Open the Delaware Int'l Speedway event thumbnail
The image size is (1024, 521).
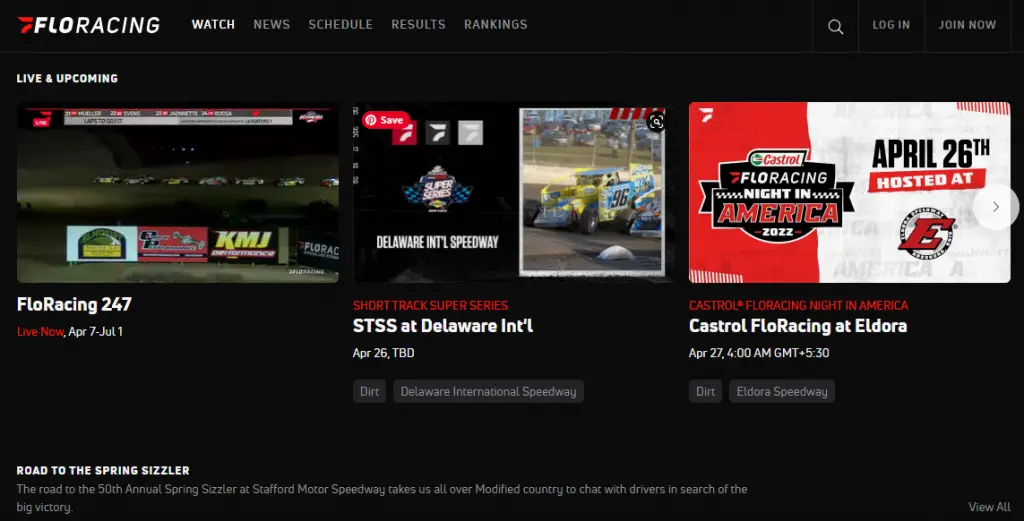(513, 193)
